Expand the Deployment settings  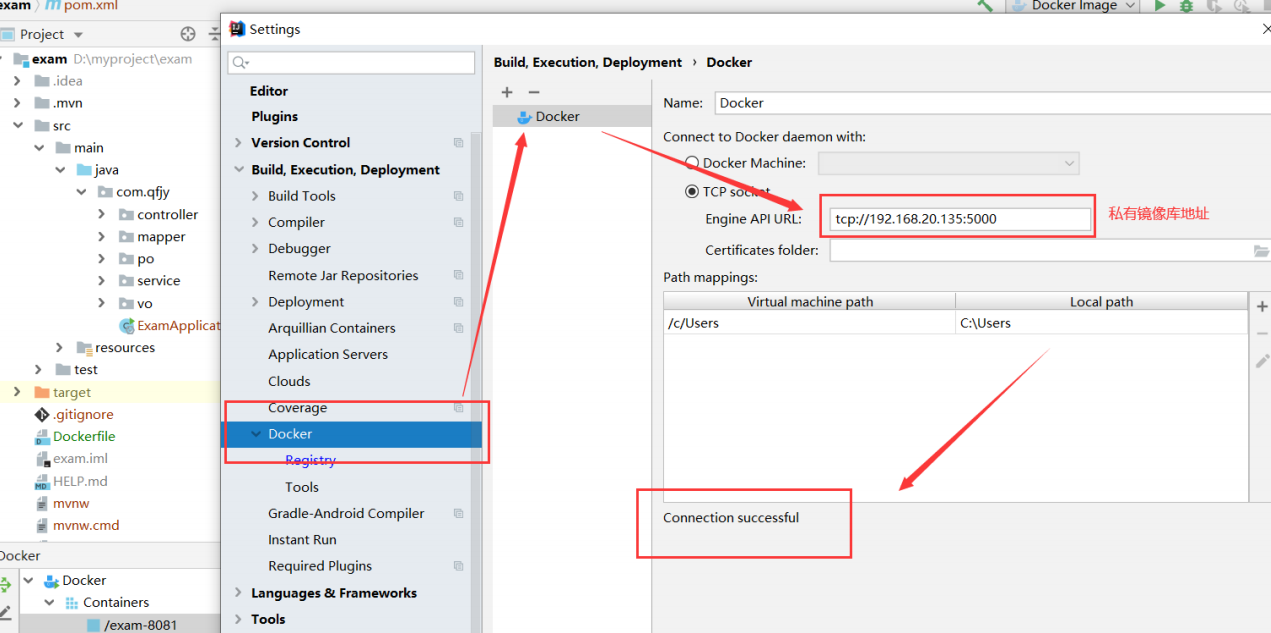[x=255, y=302]
